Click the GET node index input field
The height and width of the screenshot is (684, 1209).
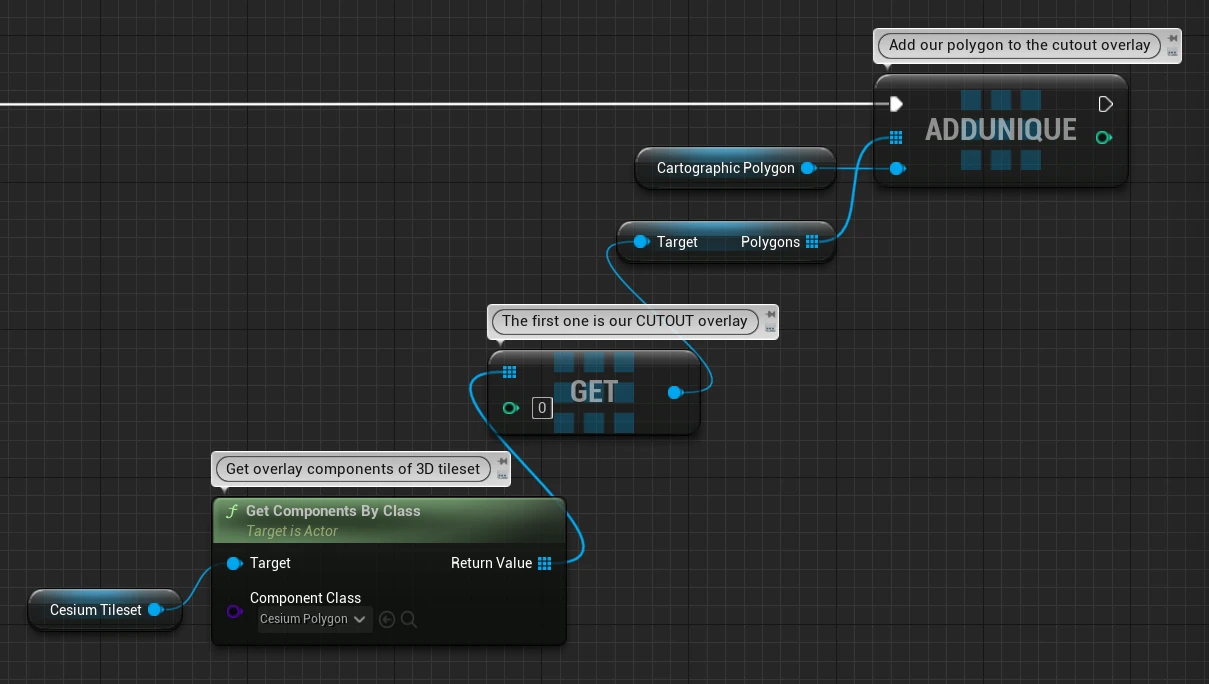pyautogui.click(x=541, y=407)
